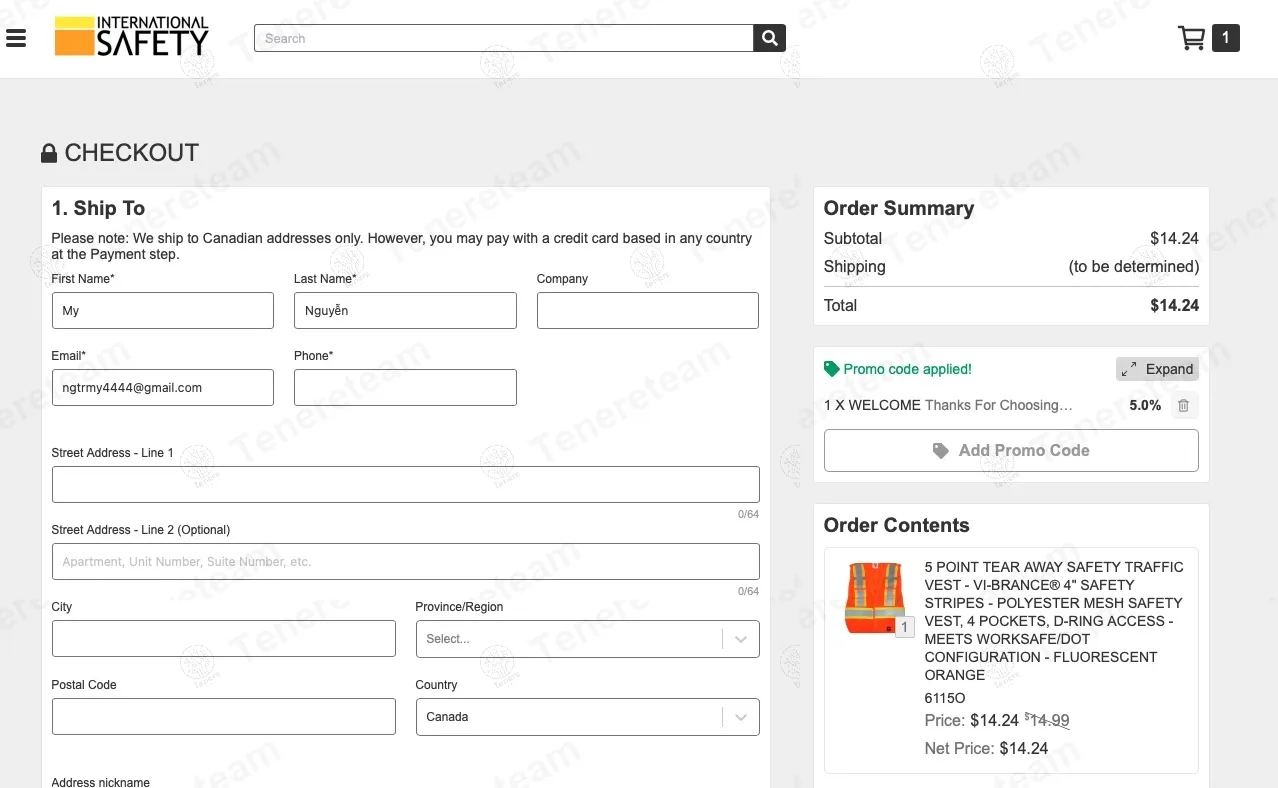Click the Postal Code field

tap(223, 717)
